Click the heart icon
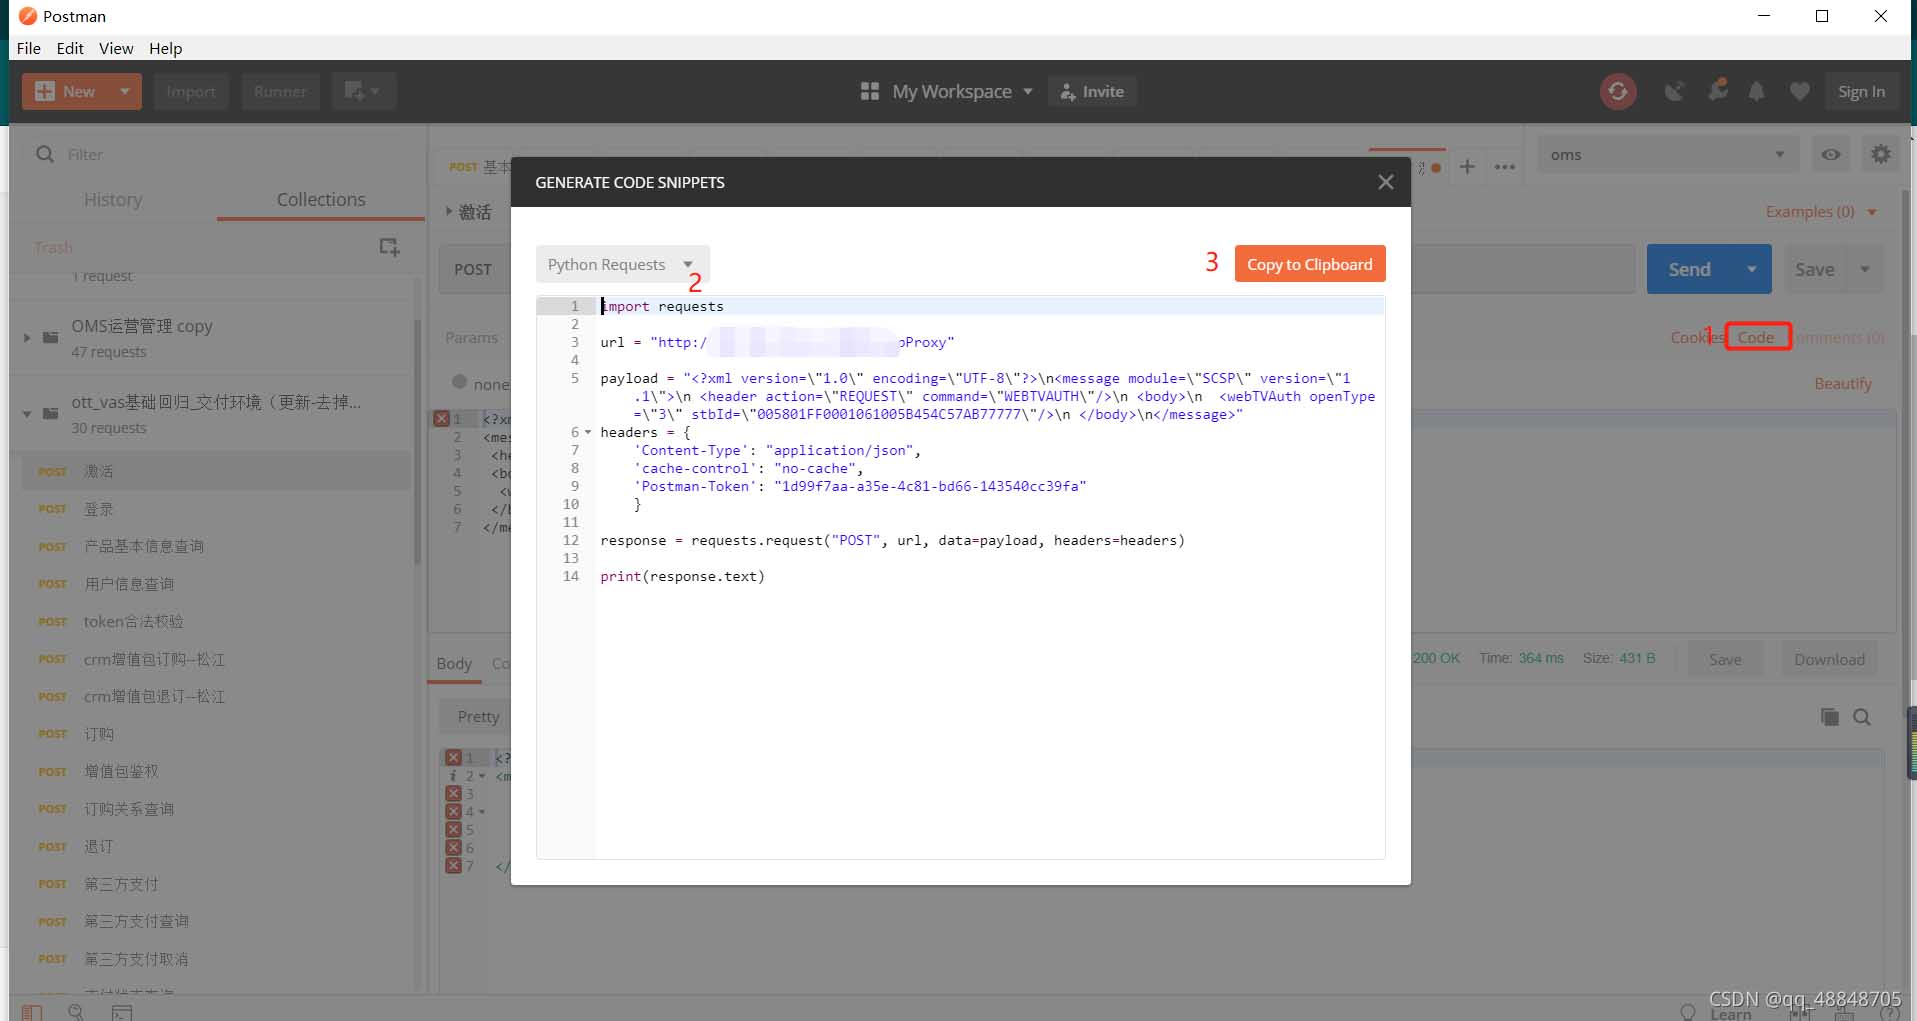Image resolution: width=1917 pixels, height=1021 pixels. [1799, 91]
